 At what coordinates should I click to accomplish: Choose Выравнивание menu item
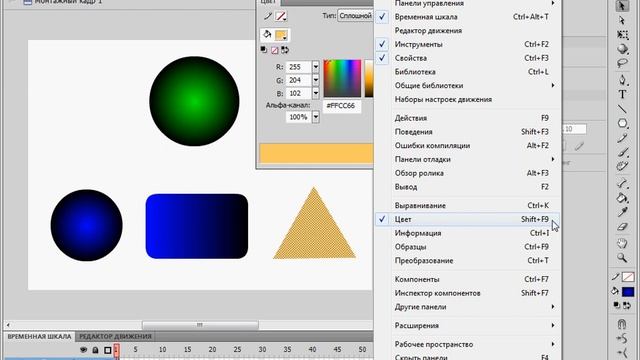[467, 206]
